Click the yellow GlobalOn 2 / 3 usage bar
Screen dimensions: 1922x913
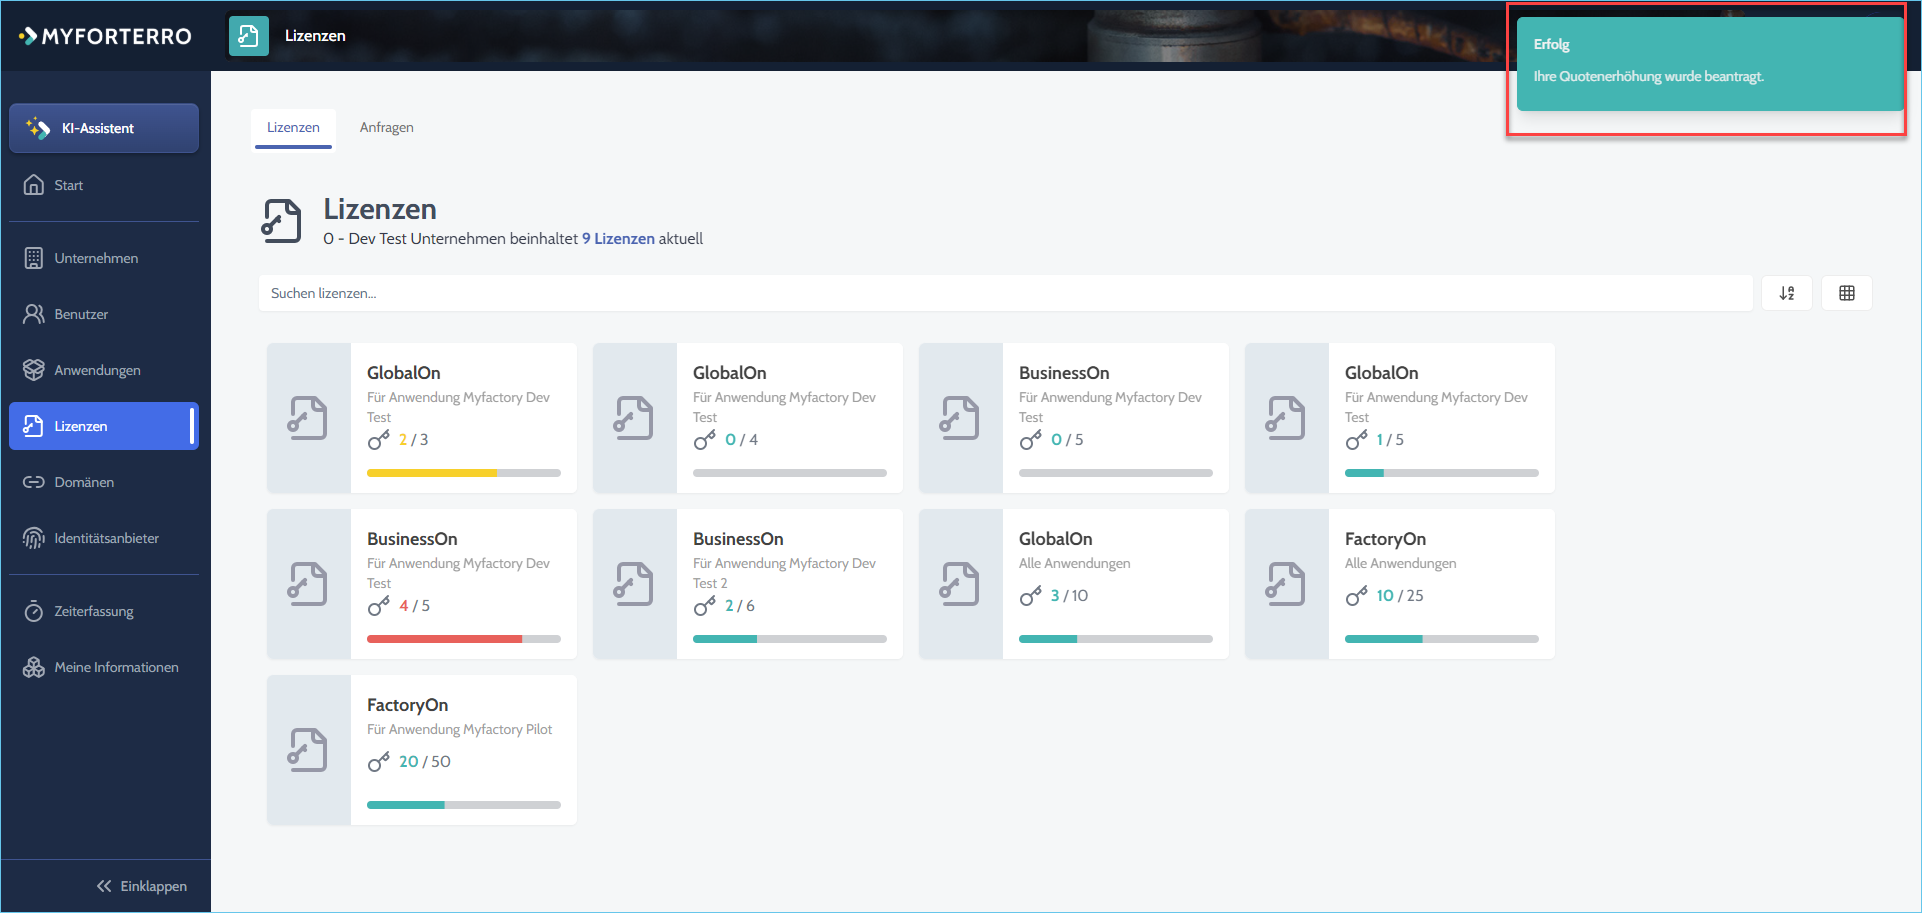[464, 473]
